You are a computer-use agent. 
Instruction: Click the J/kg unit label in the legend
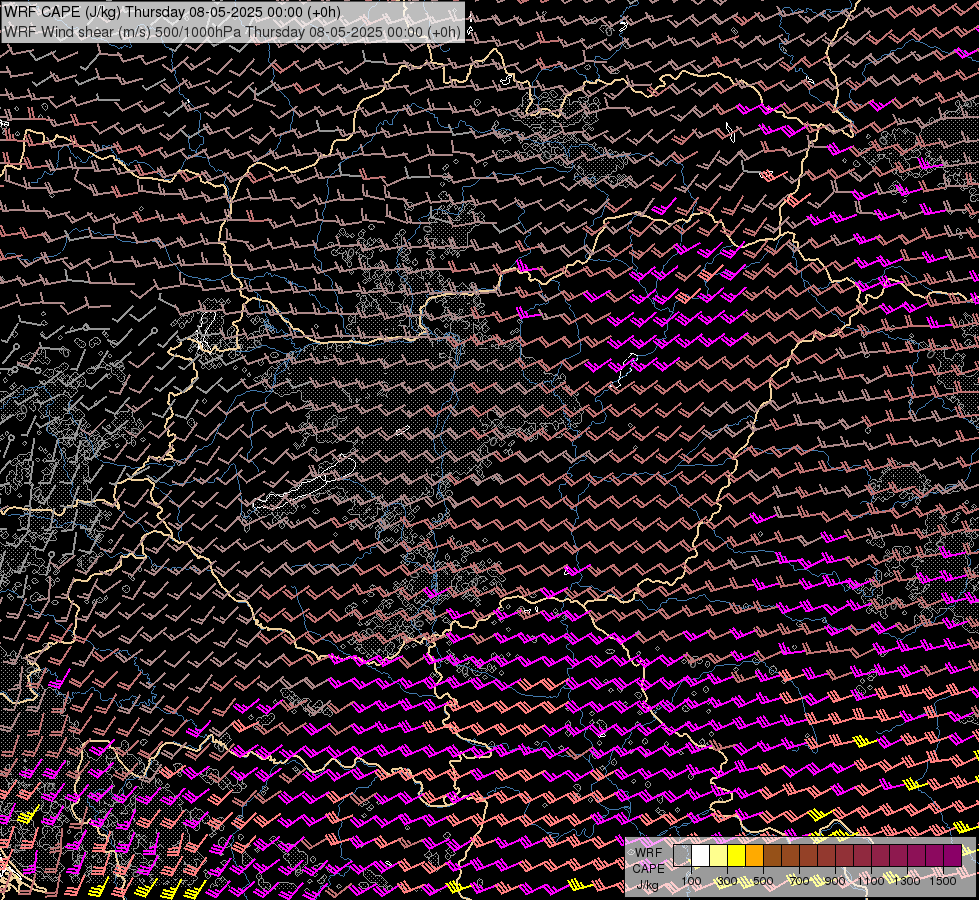647,885
